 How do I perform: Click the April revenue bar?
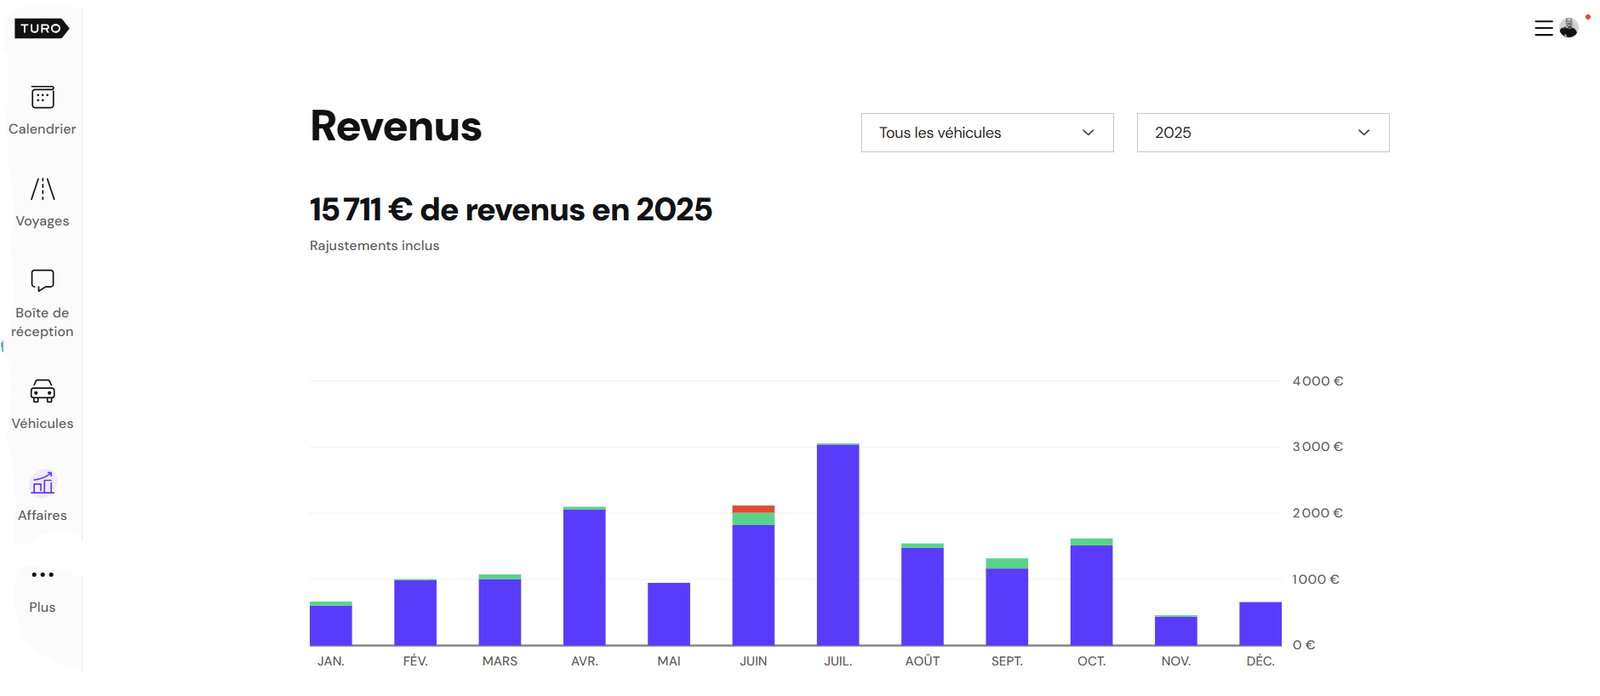(584, 577)
